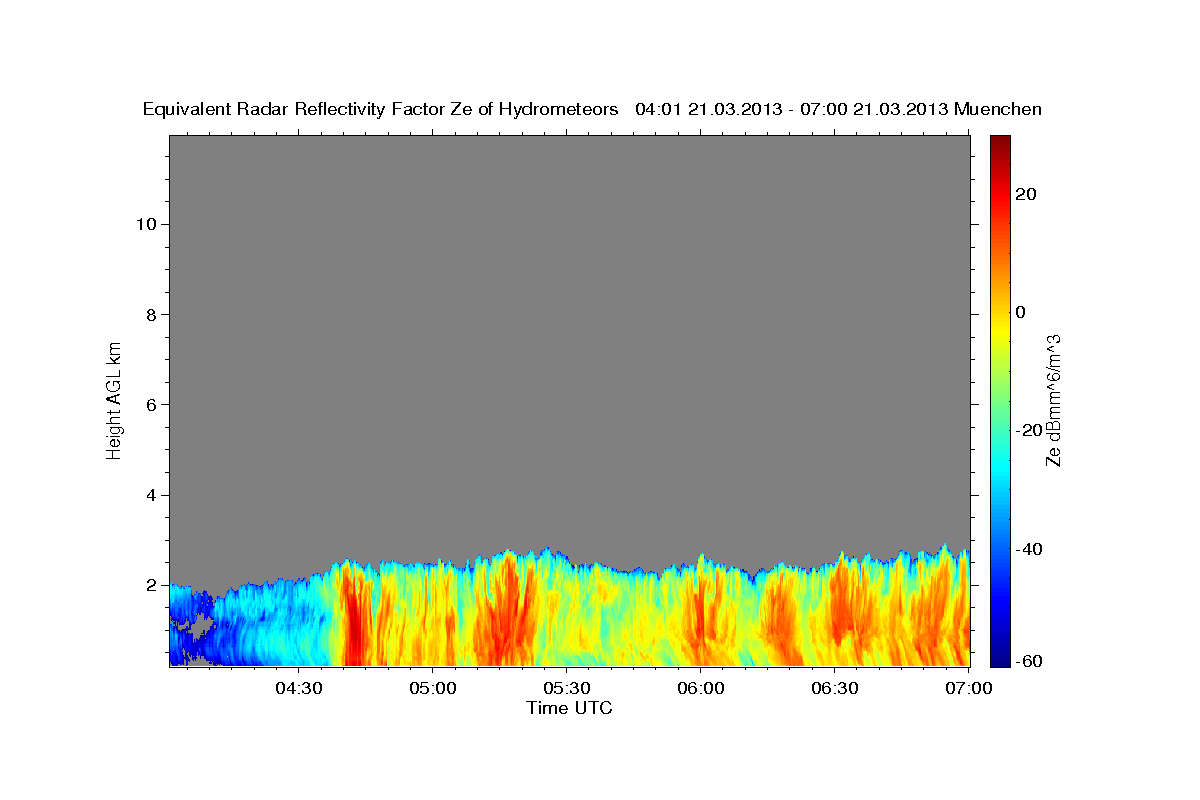Click the red reflectivity column near 04:45

click(354, 620)
